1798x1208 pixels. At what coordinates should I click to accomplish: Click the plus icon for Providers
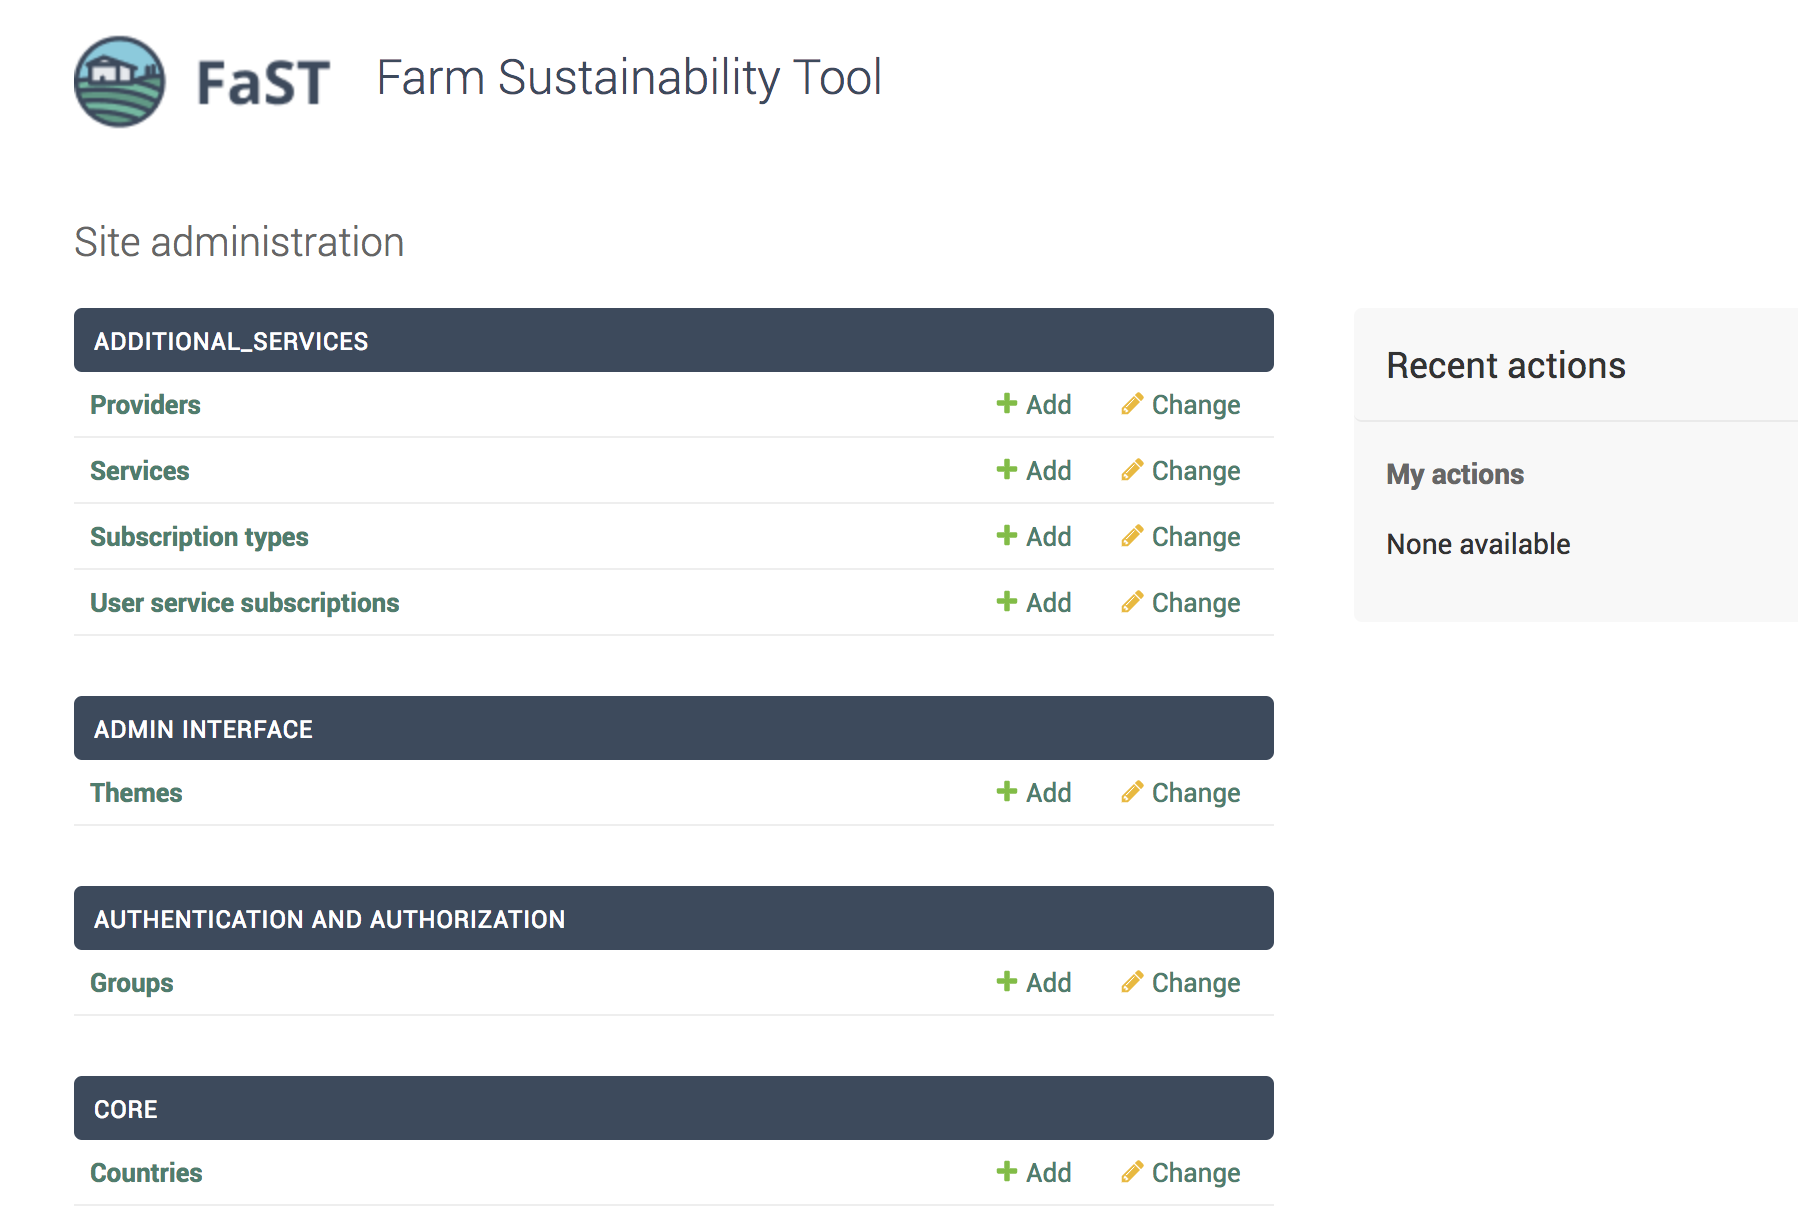coord(1006,404)
